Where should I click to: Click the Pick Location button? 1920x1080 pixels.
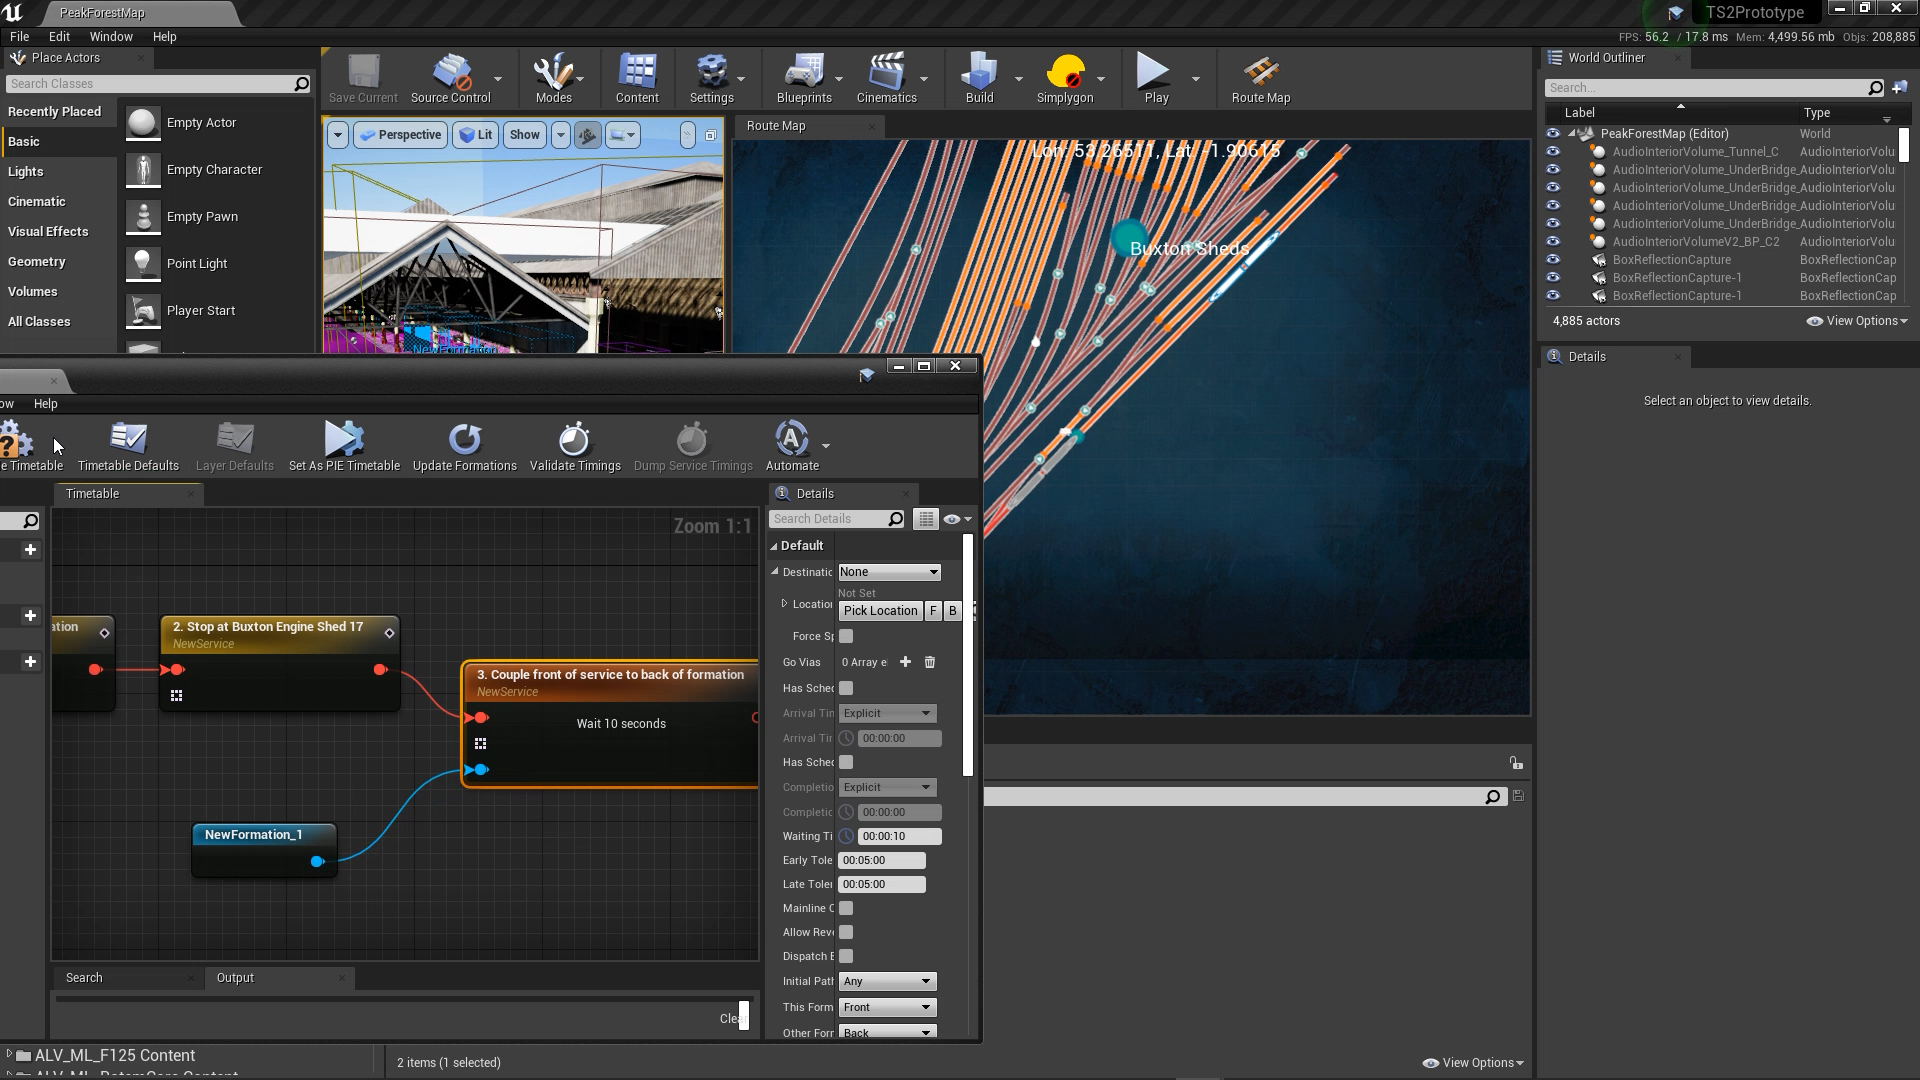[x=879, y=610]
